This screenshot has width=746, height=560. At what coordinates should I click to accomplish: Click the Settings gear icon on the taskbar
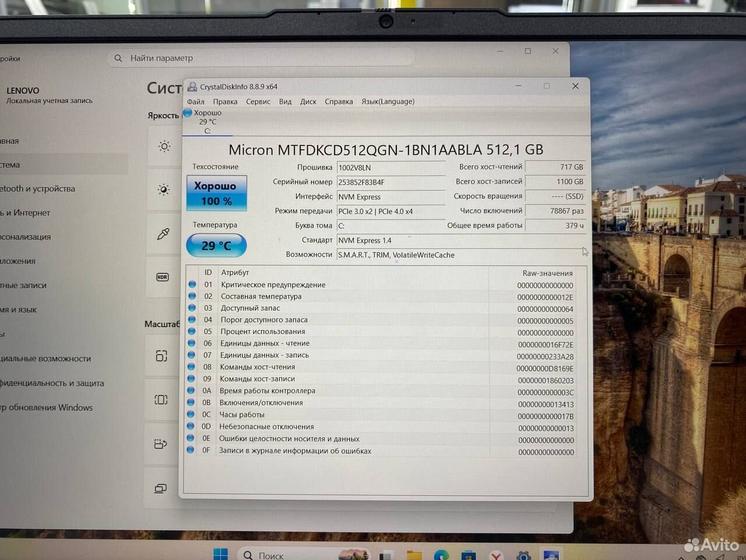coord(524,555)
